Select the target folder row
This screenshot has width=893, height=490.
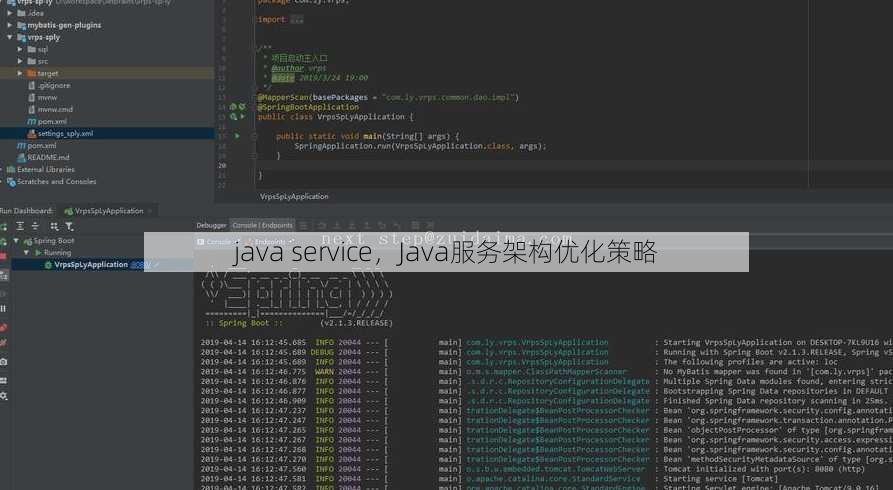[x=107, y=74]
